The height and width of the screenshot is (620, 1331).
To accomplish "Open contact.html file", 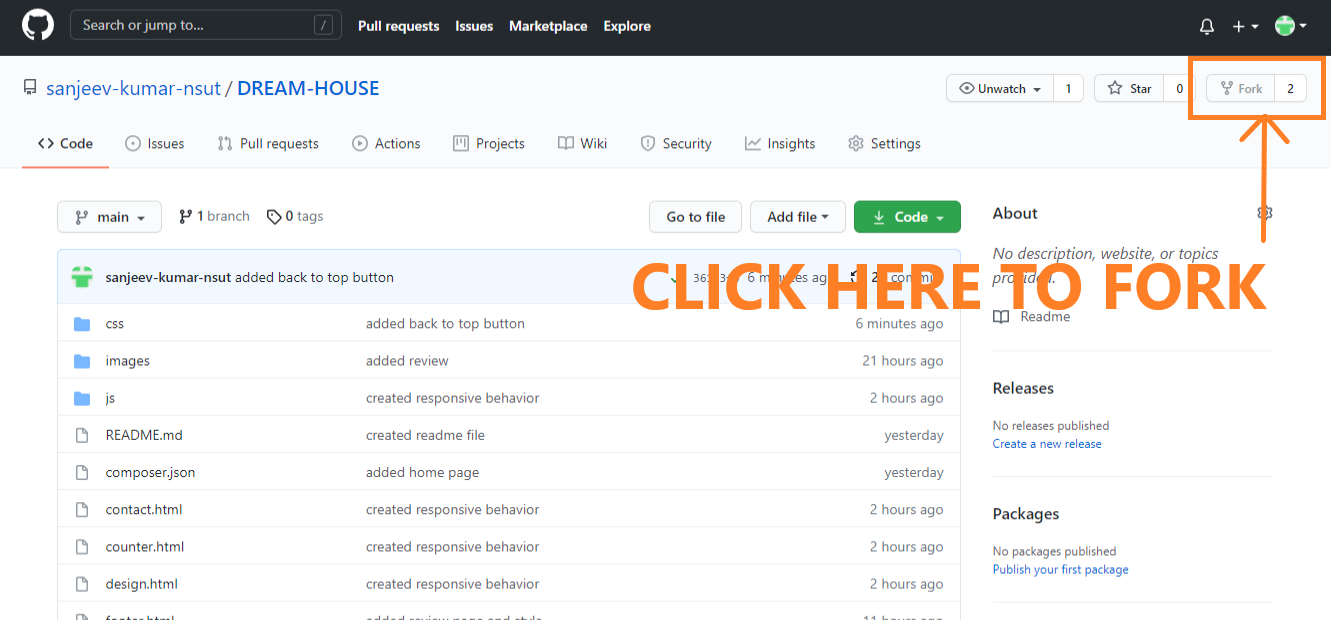I will (144, 509).
